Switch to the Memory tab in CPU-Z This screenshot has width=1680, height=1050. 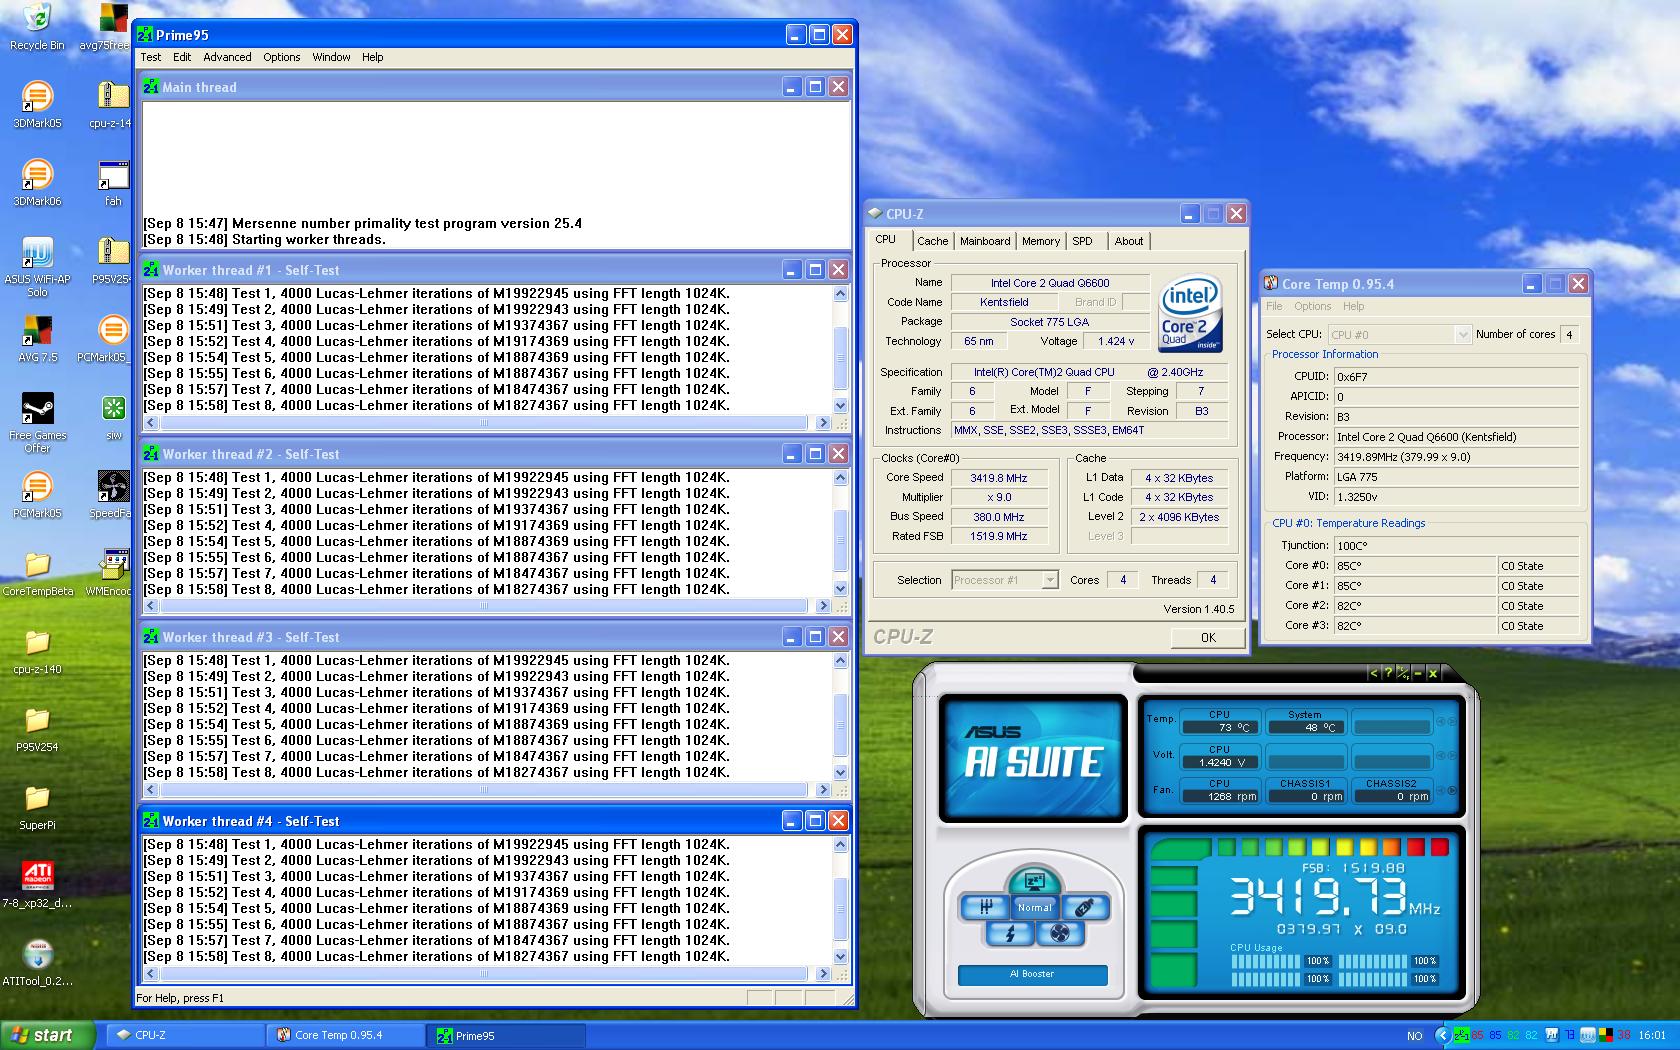[x=1041, y=241]
